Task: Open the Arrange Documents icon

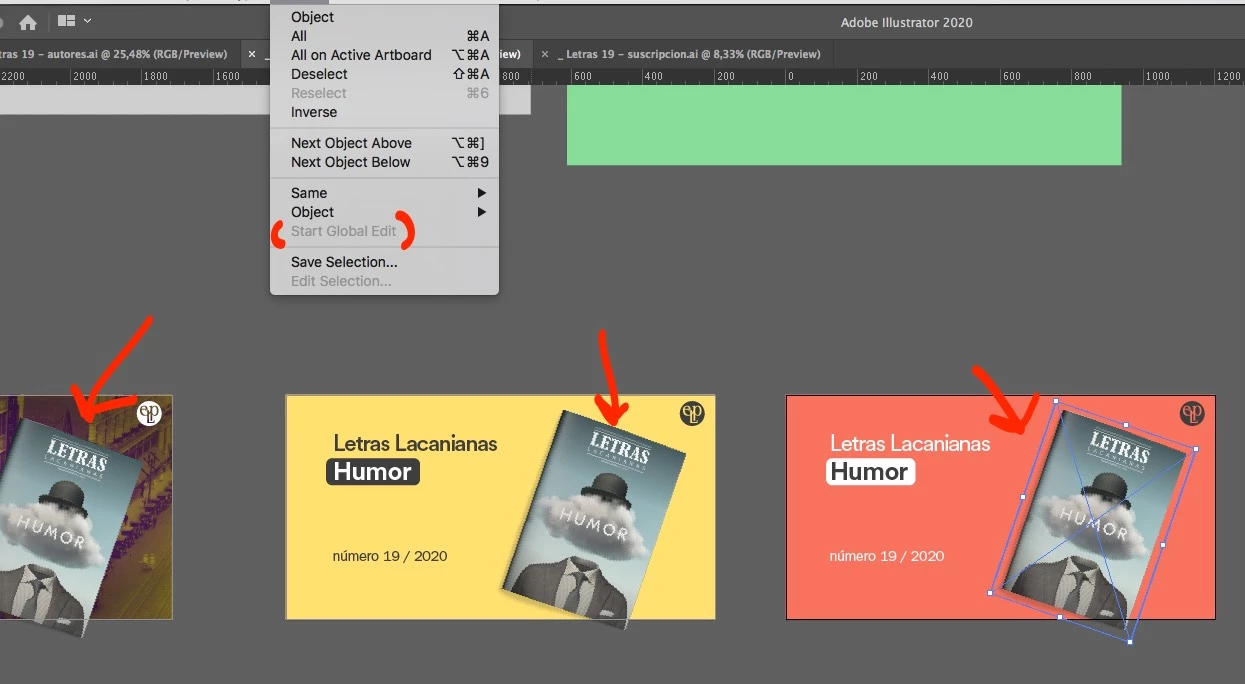Action: click(67, 21)
